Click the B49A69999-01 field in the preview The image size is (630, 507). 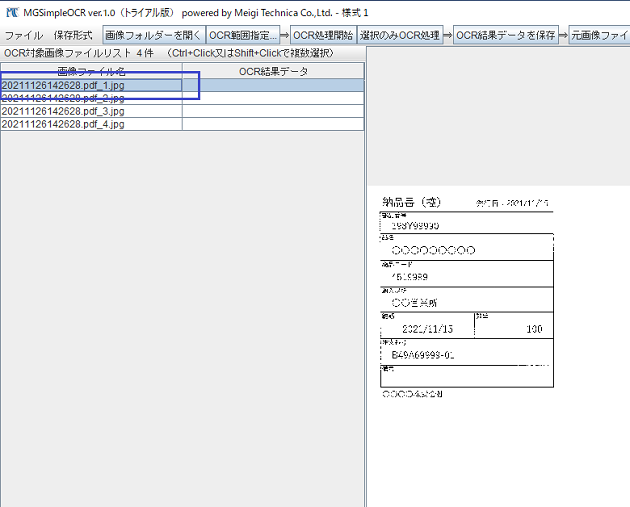coord(423,355)
